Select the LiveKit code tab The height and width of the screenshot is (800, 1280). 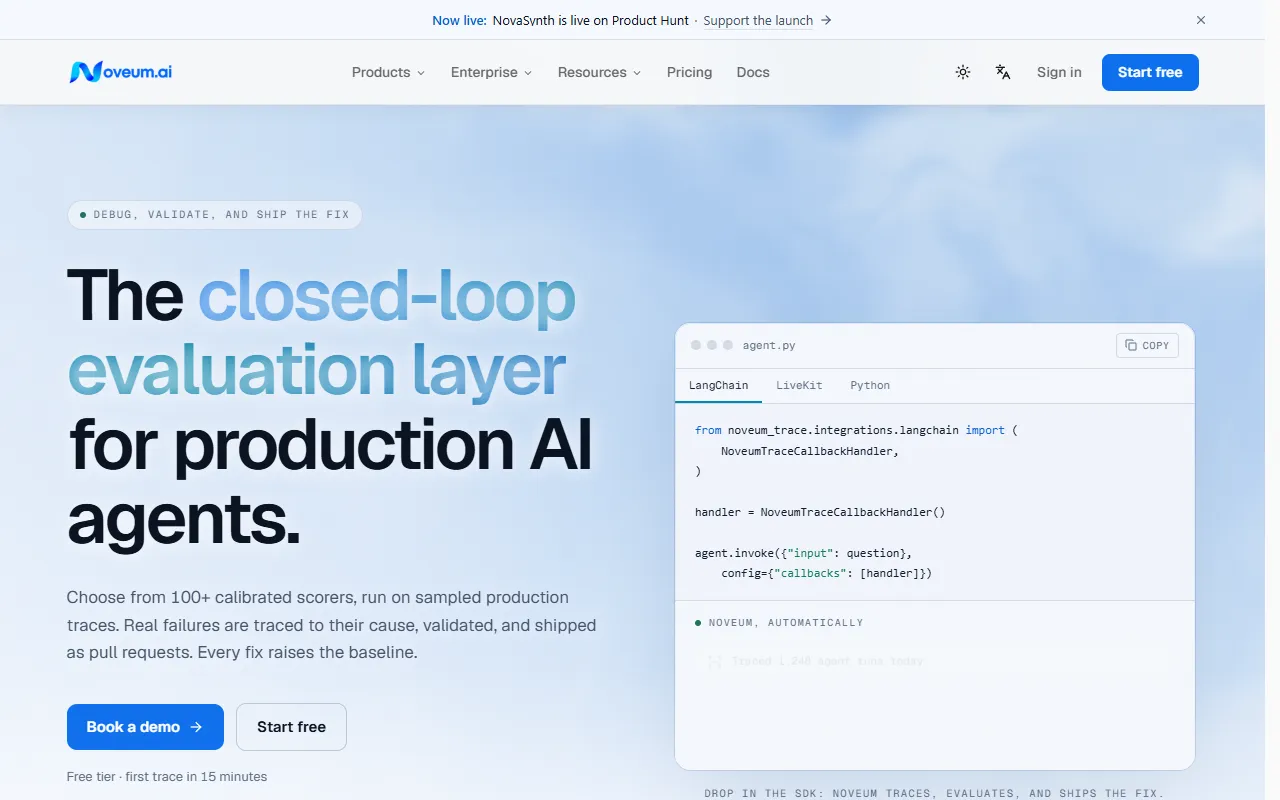(799, 385)
